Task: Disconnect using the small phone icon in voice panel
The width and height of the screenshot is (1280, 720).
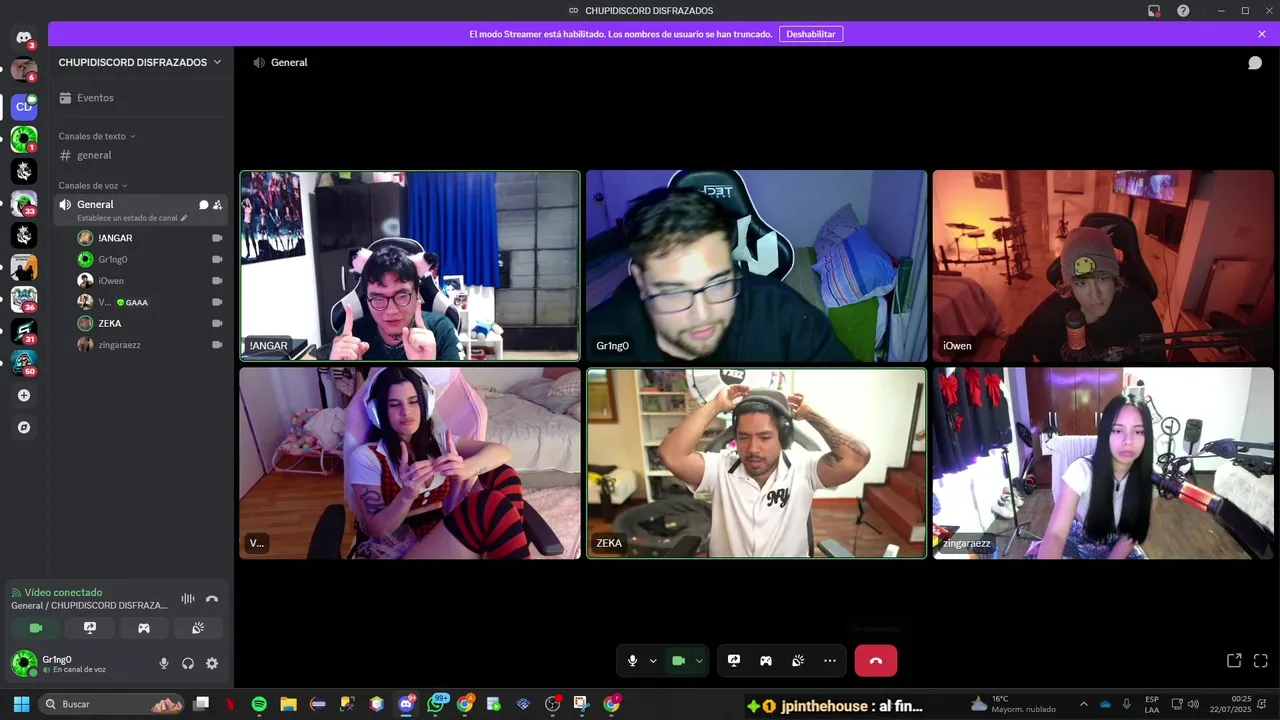Action: tap(212, 599)
